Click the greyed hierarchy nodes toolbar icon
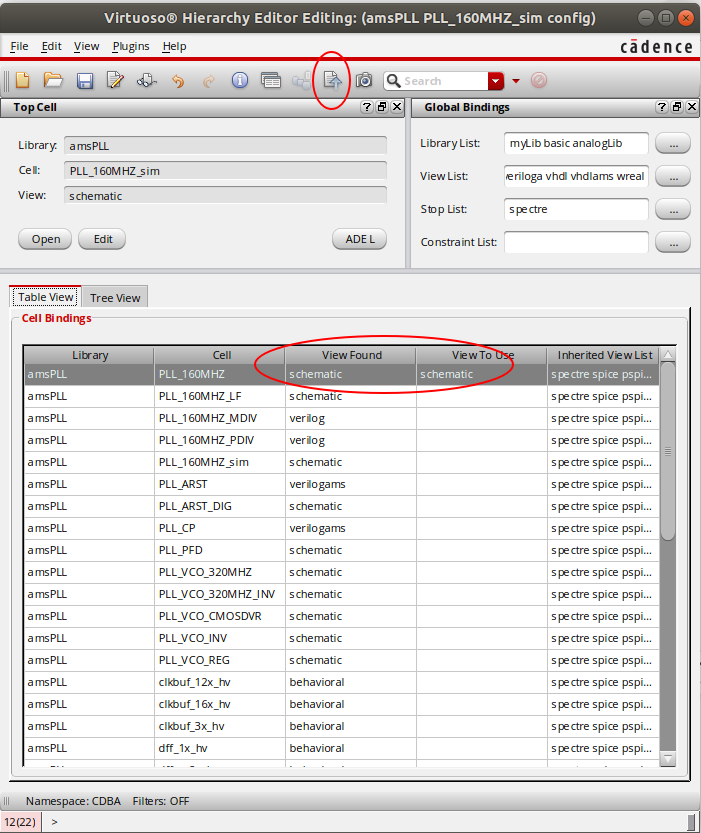The image size is (701, 833). (301, 81)
